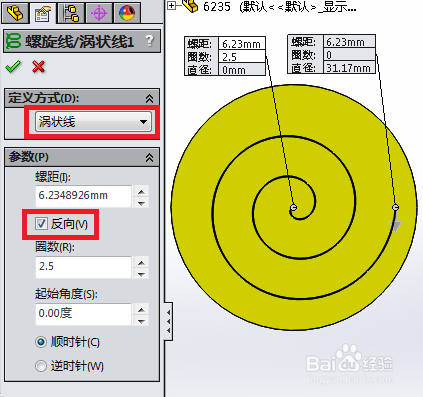
Task: Click the 起始角度 start angle field
Action: 83,314
